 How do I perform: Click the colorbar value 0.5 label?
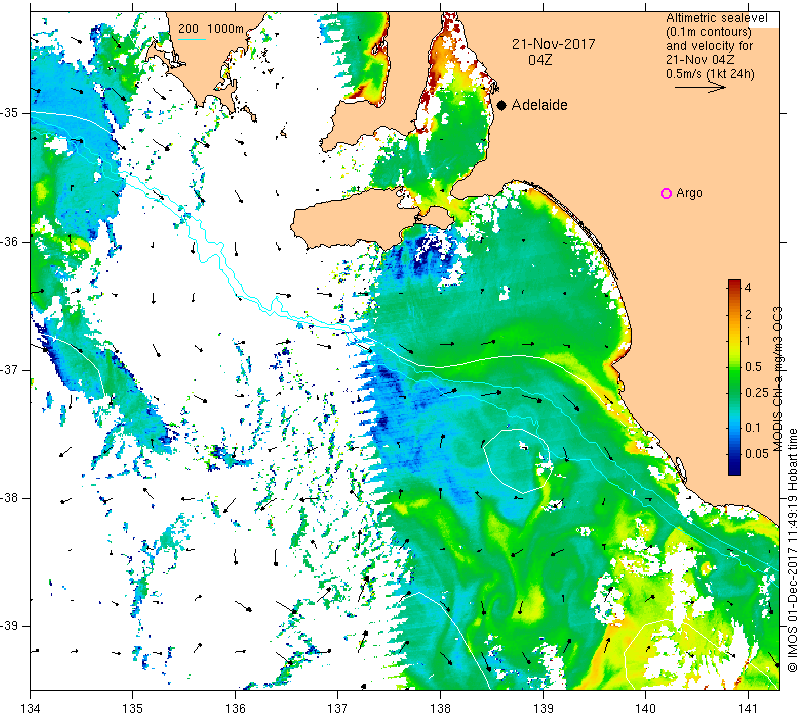[x=754, y=366]
